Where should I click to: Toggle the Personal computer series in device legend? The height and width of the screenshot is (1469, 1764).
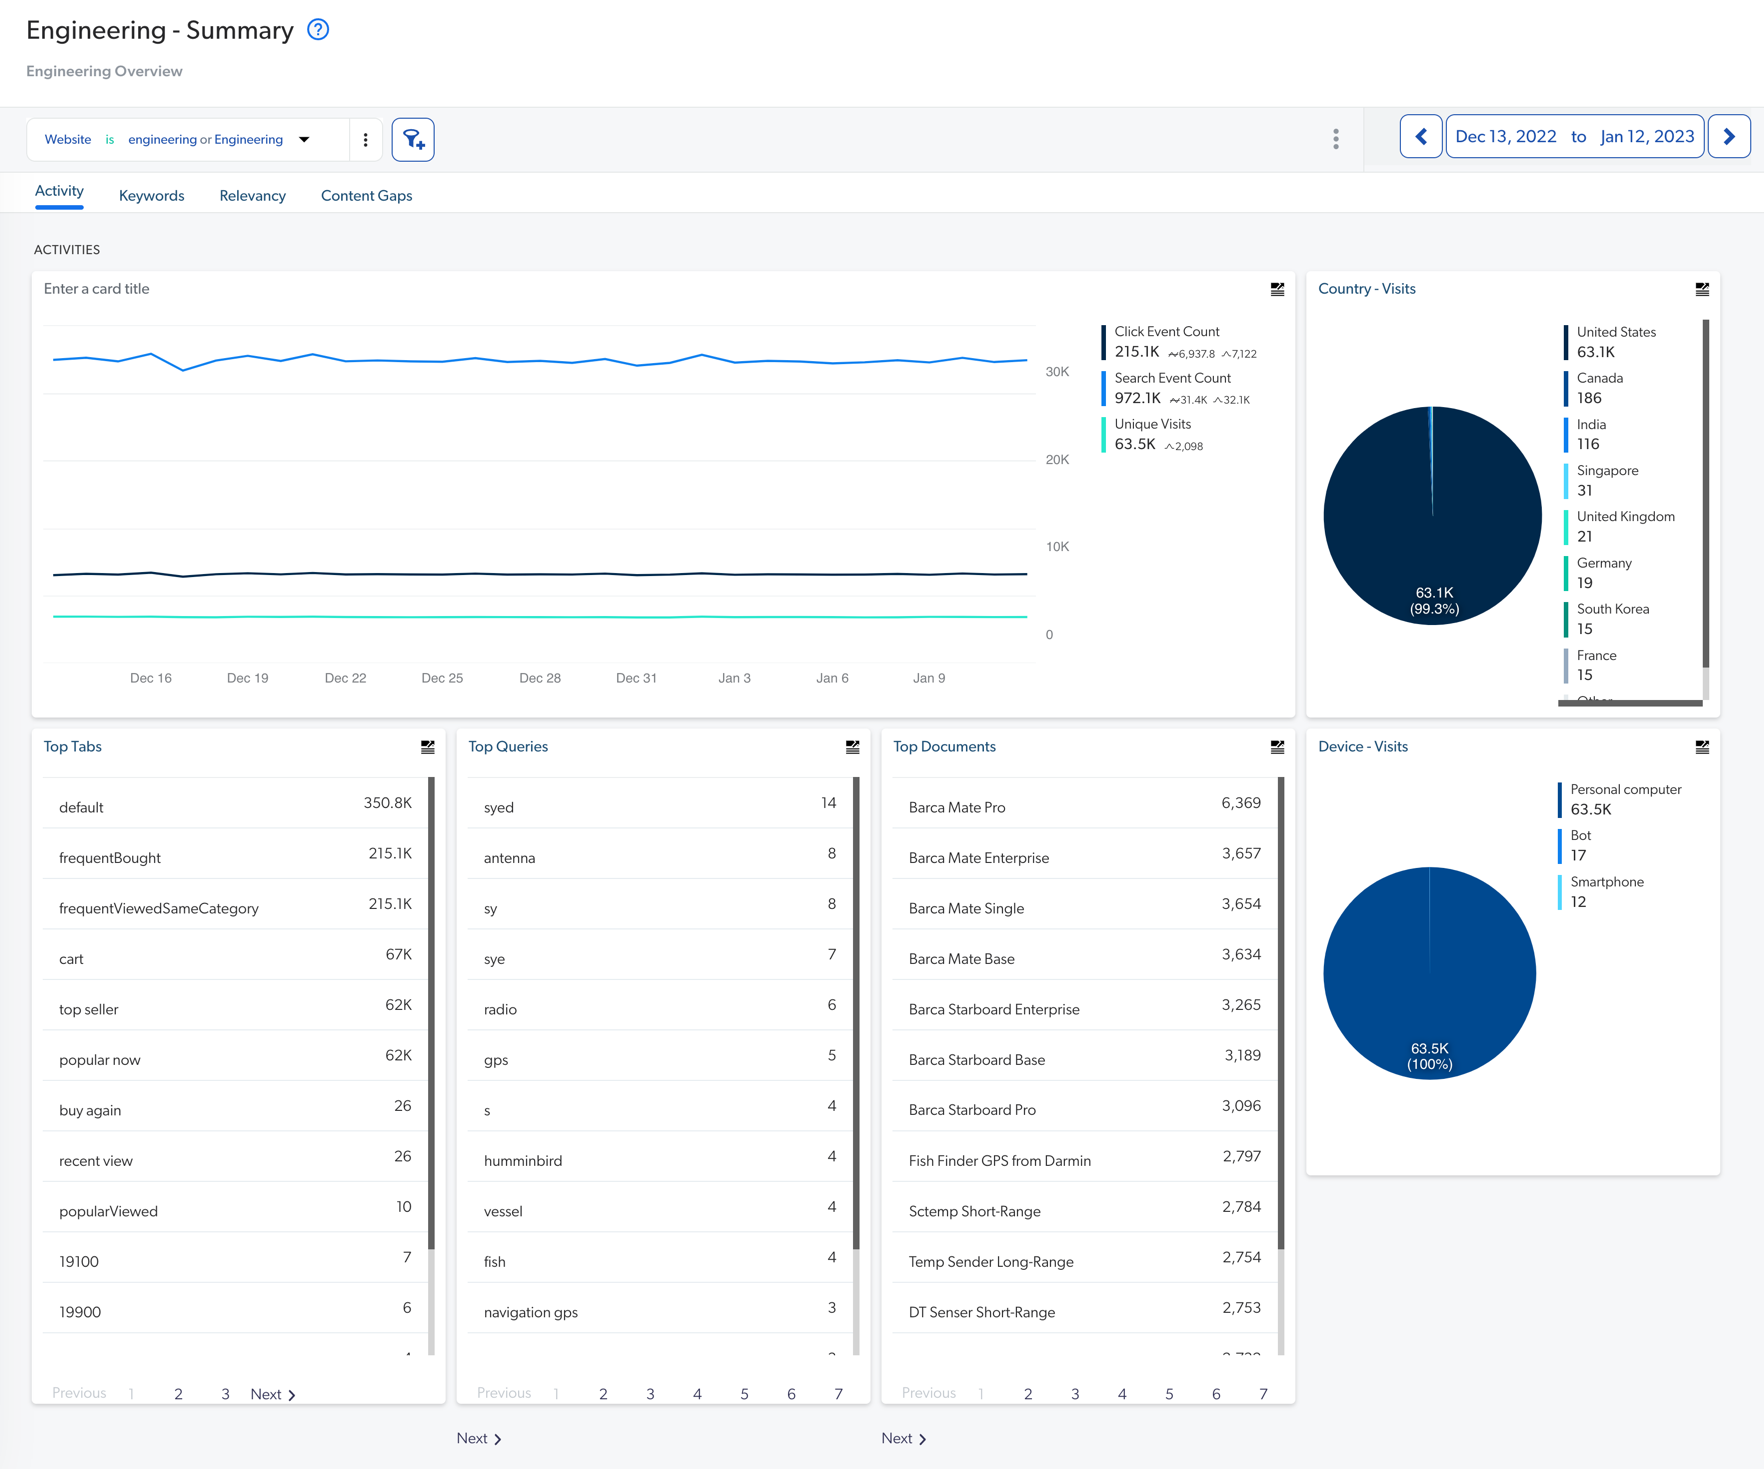click(1625, 789)
